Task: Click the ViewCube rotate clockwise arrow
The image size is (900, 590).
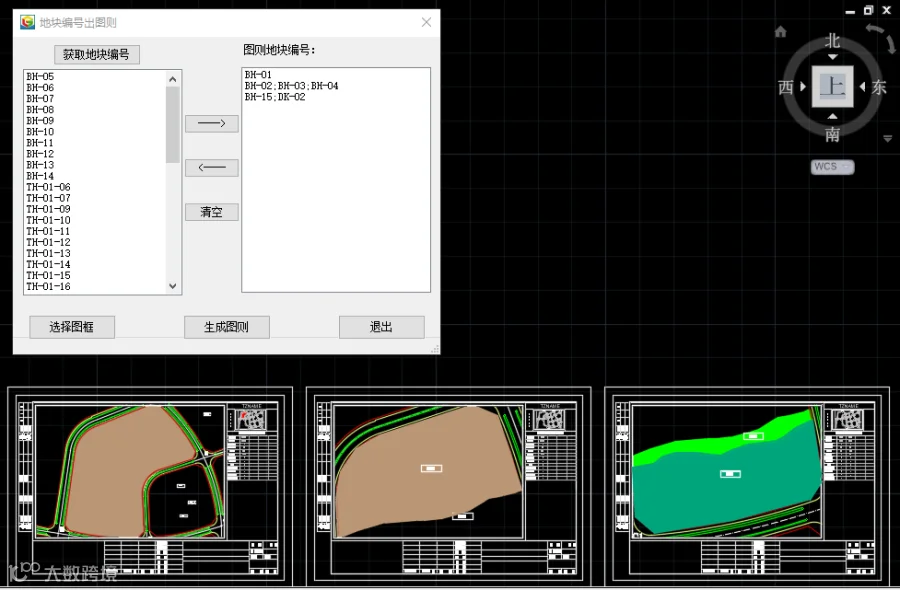Action: 882,37
